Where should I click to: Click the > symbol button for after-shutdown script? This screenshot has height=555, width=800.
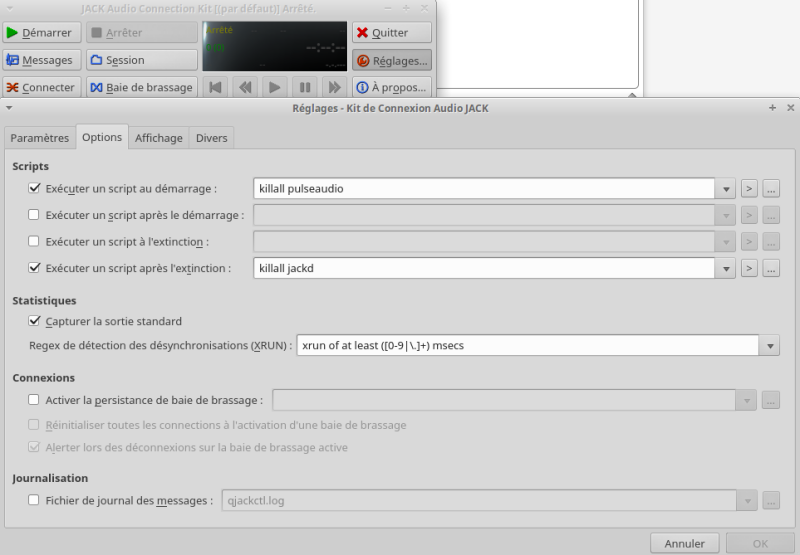coord(749,268)
